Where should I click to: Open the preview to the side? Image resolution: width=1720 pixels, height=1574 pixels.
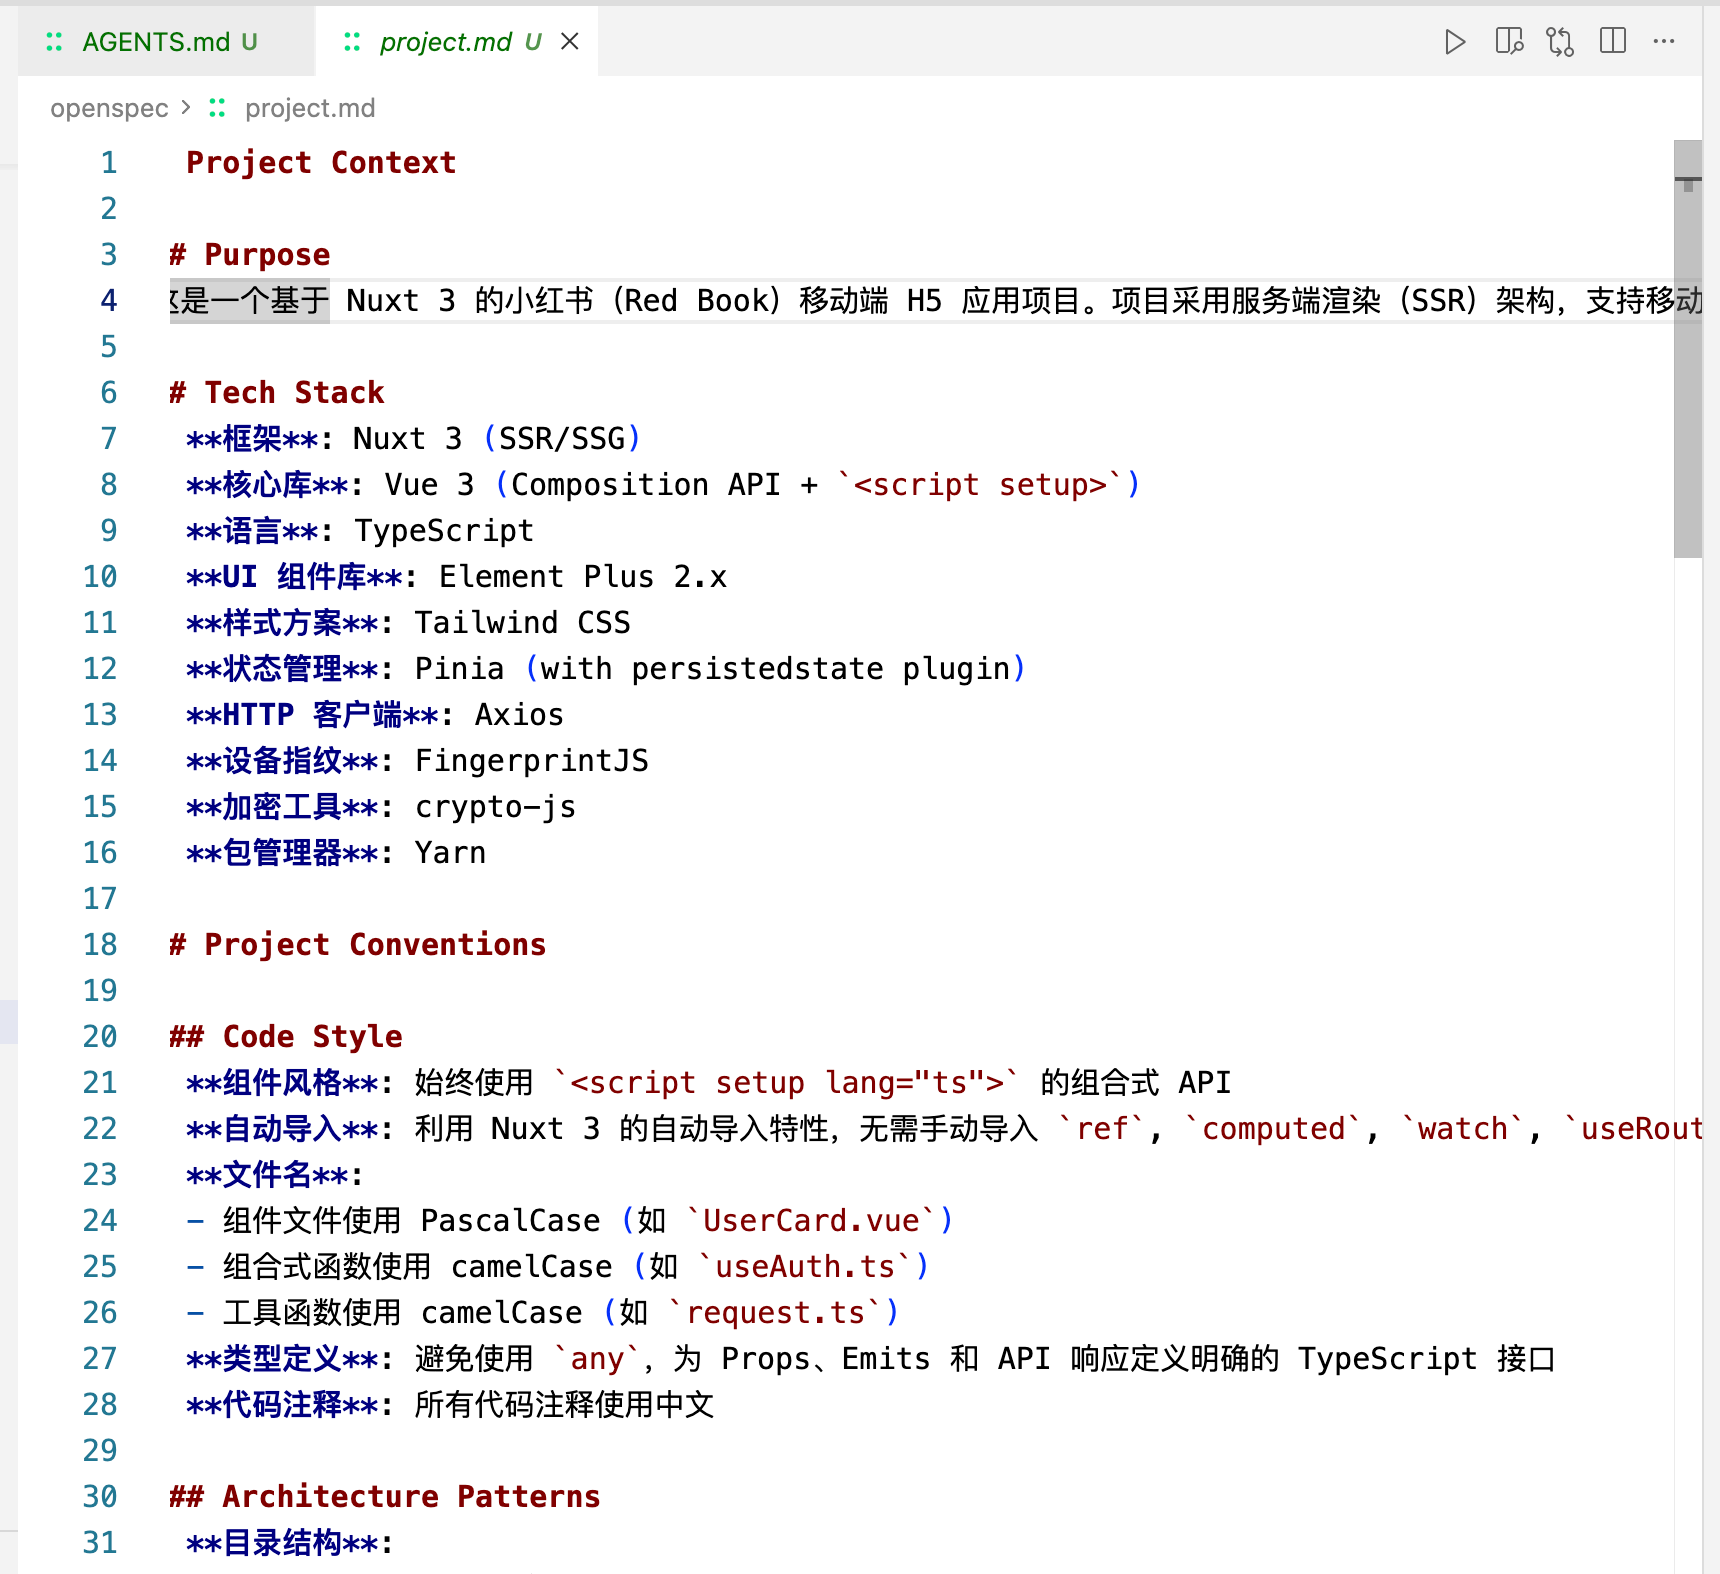pos(1508,42)
